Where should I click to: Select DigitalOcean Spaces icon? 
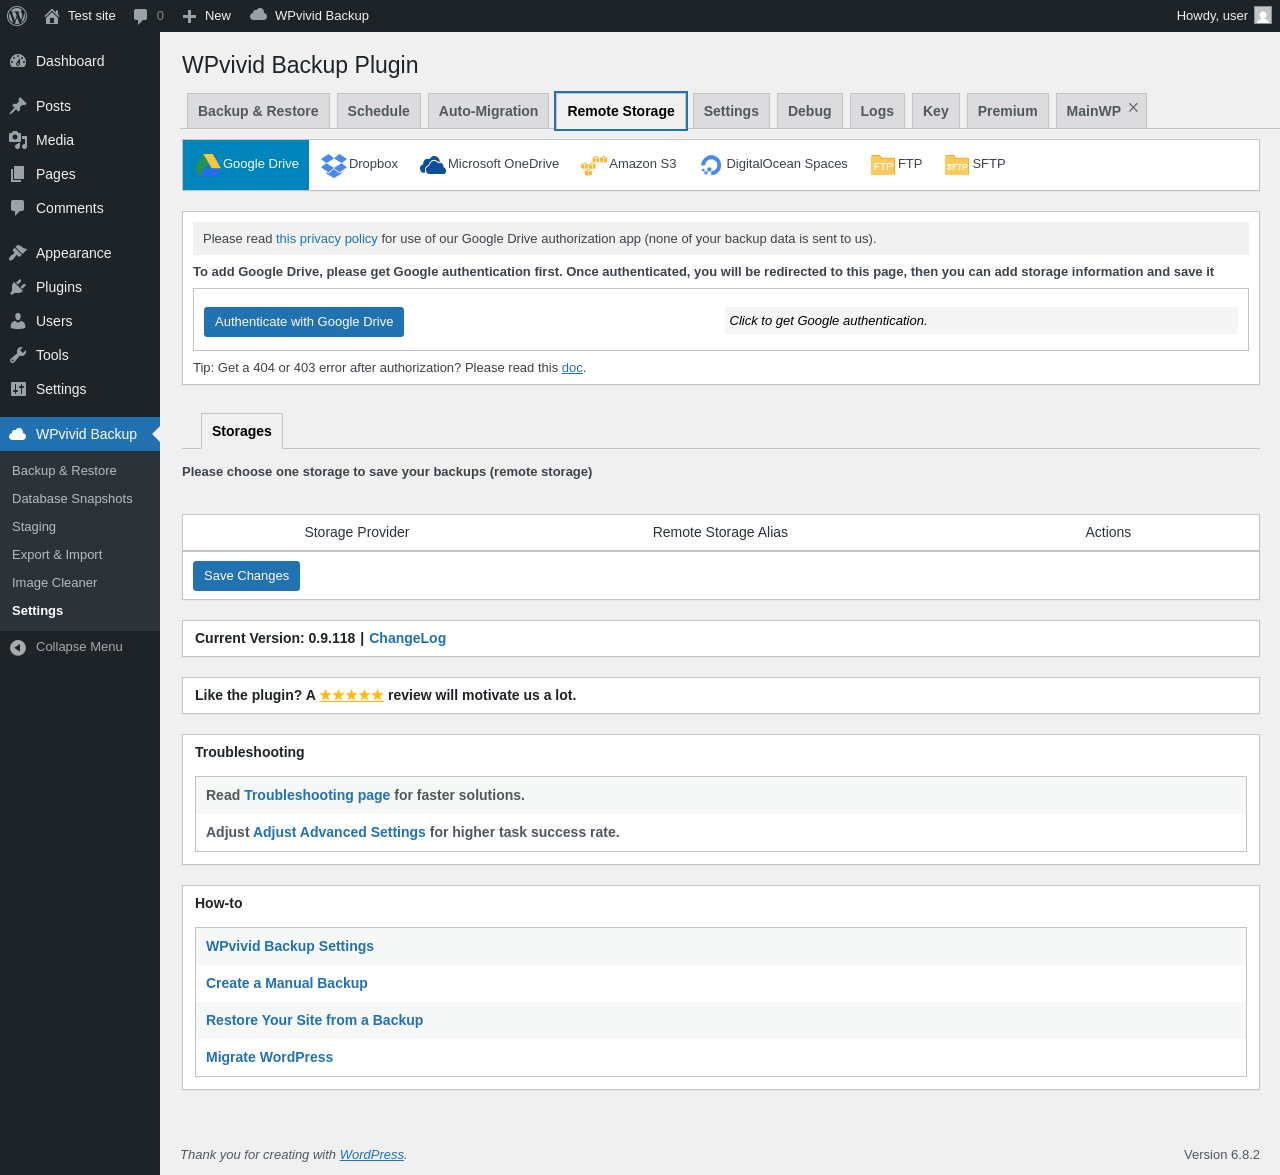point(711,165)
